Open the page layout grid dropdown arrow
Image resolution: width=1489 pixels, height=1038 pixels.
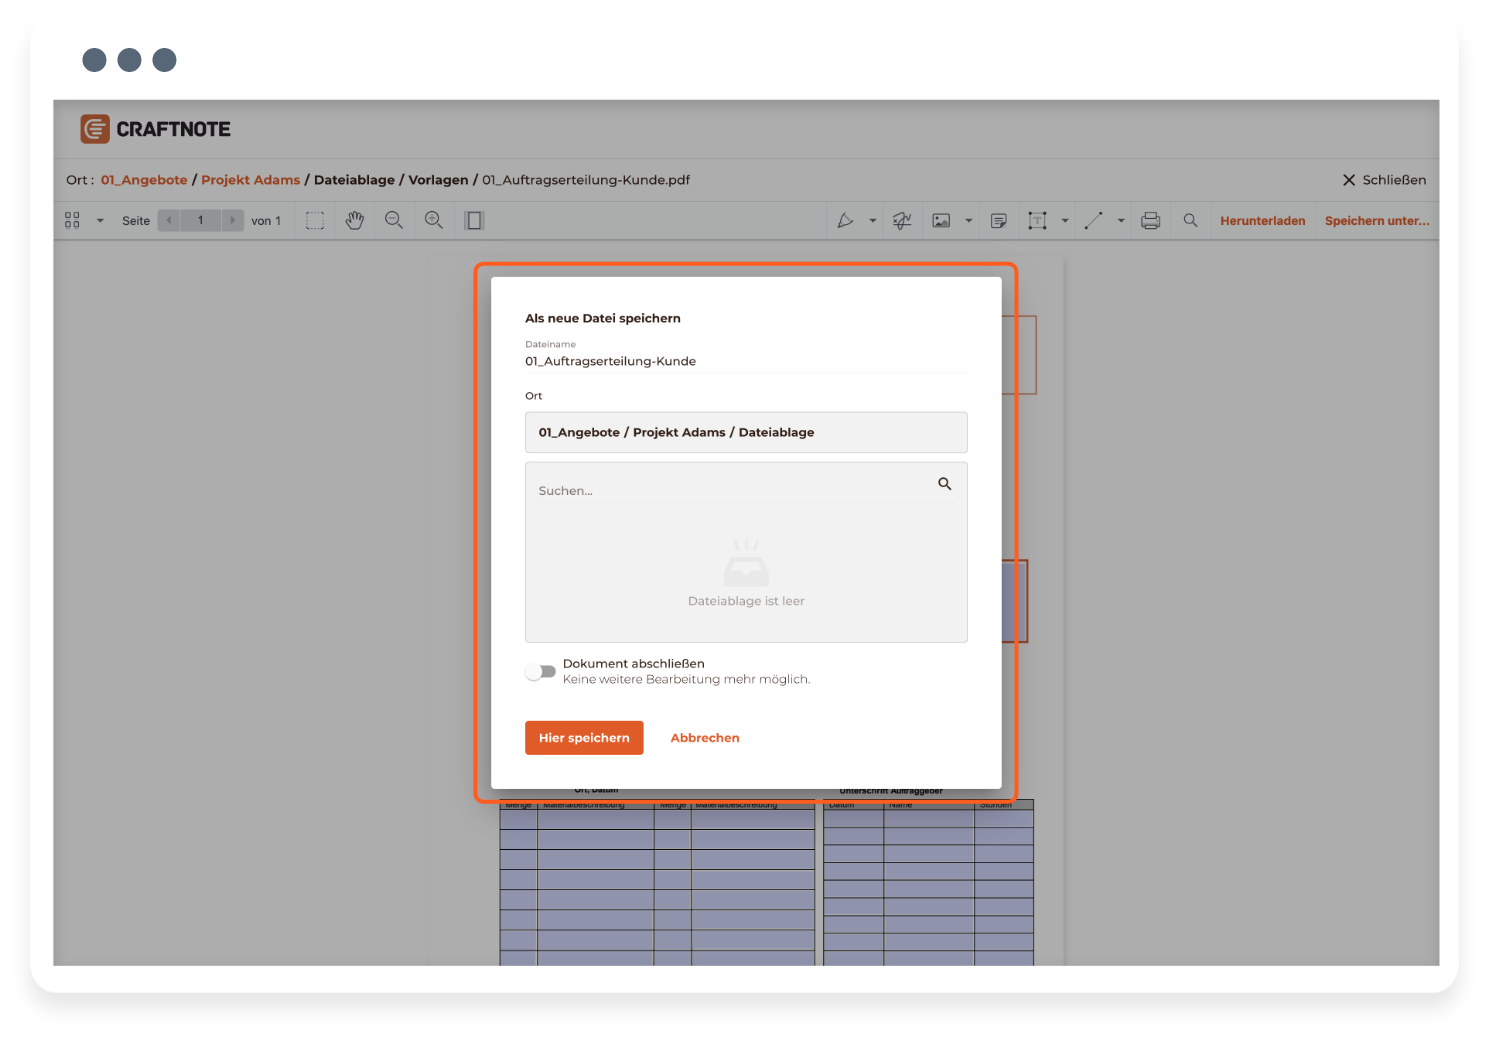pos(100,221)
